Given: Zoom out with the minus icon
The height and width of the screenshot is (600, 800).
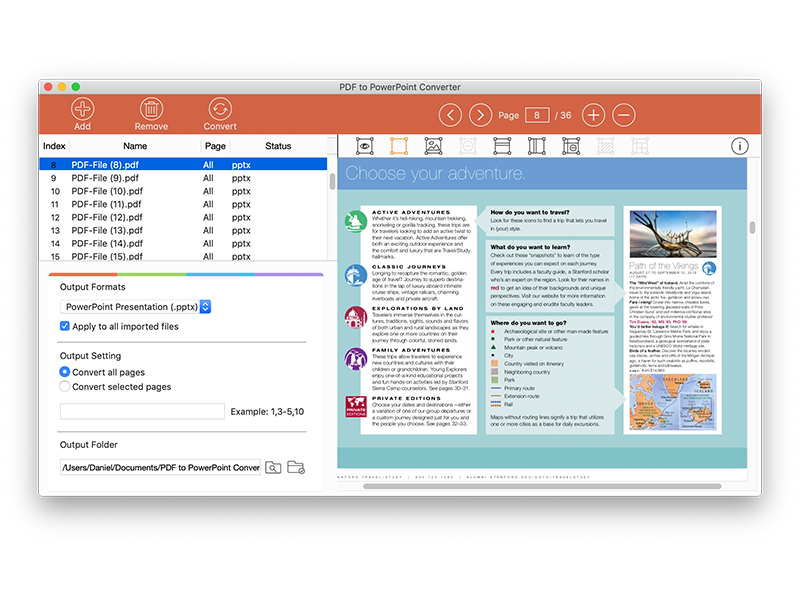Looking at the screenshot, I should [x=623, y=115].
